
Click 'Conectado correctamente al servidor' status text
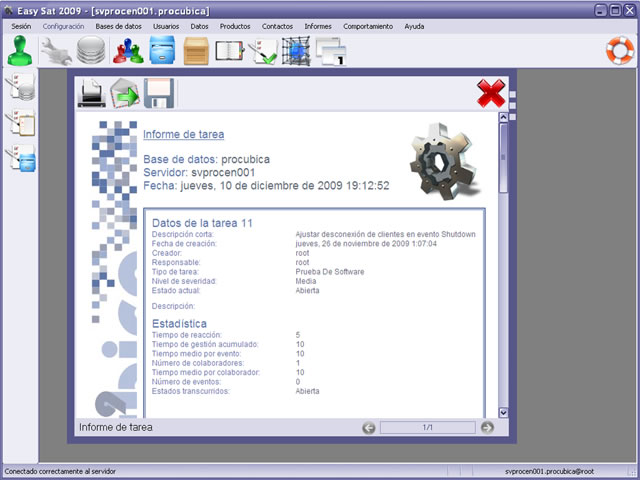60,471
